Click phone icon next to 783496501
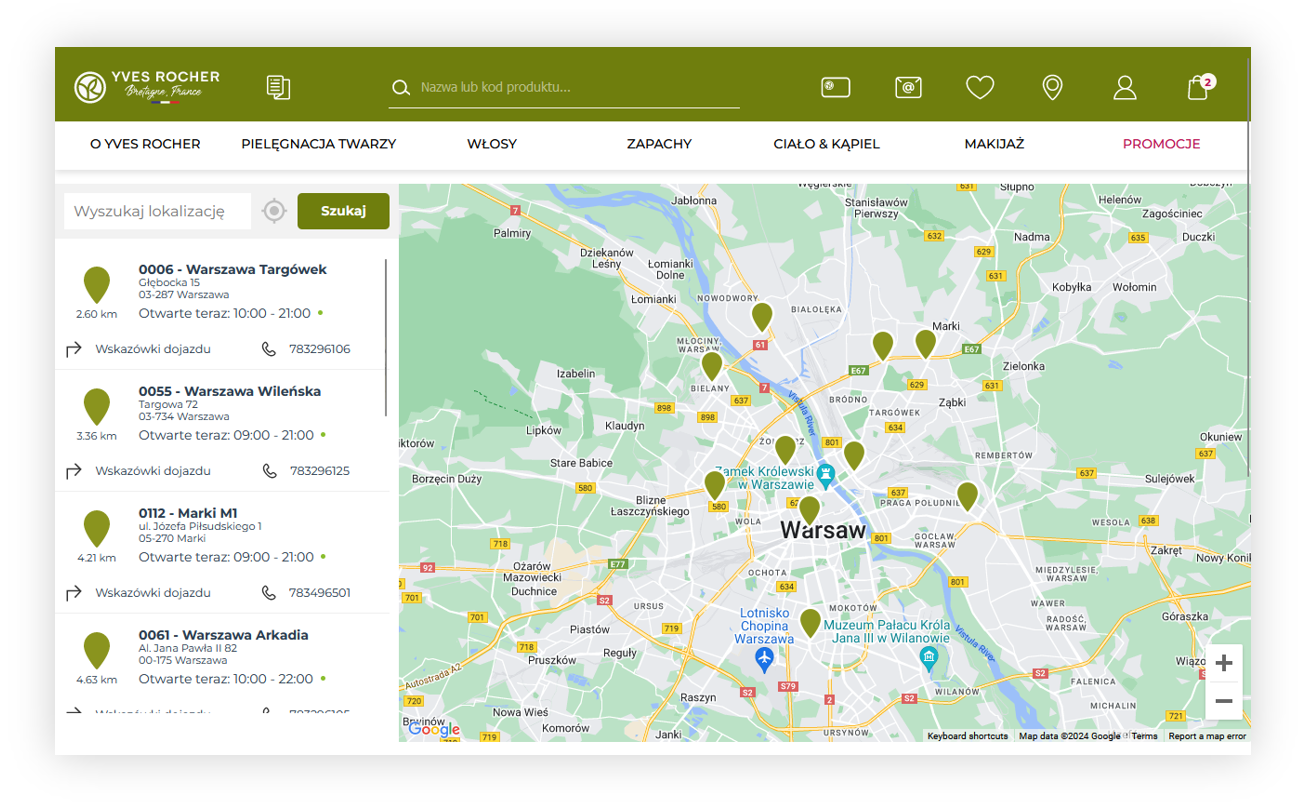Image resolution: width=1308 pixels, height=802 pixels. 268,593
